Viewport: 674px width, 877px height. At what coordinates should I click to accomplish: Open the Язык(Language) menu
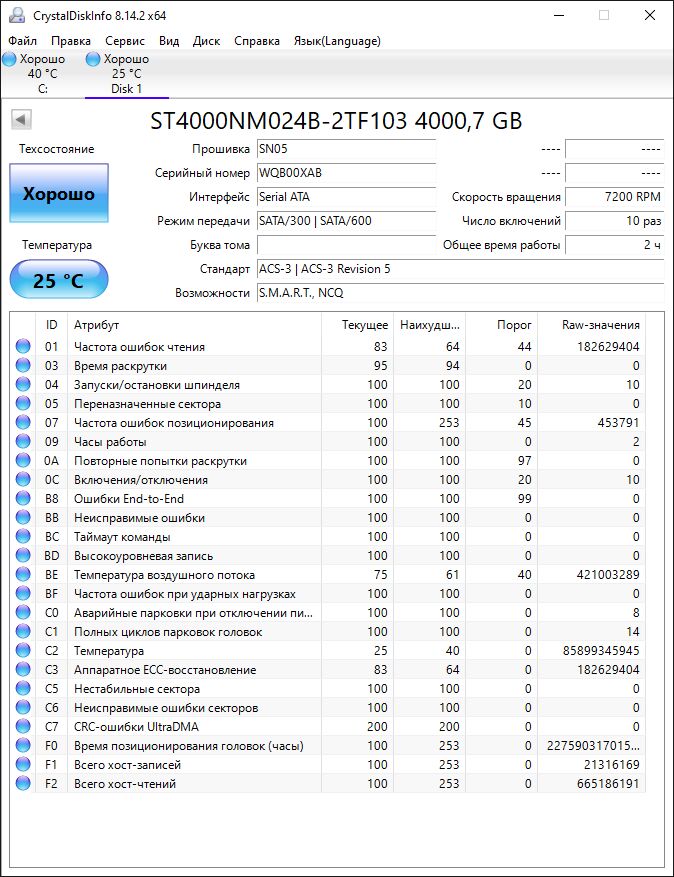click(x=337, y=41)
